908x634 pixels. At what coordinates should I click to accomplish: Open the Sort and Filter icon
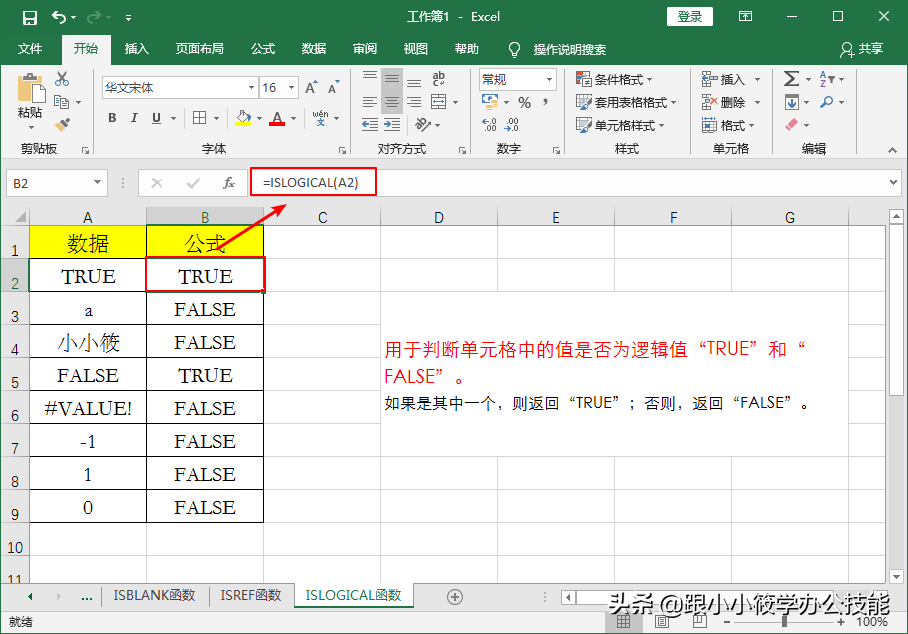(x=828, y=79)
